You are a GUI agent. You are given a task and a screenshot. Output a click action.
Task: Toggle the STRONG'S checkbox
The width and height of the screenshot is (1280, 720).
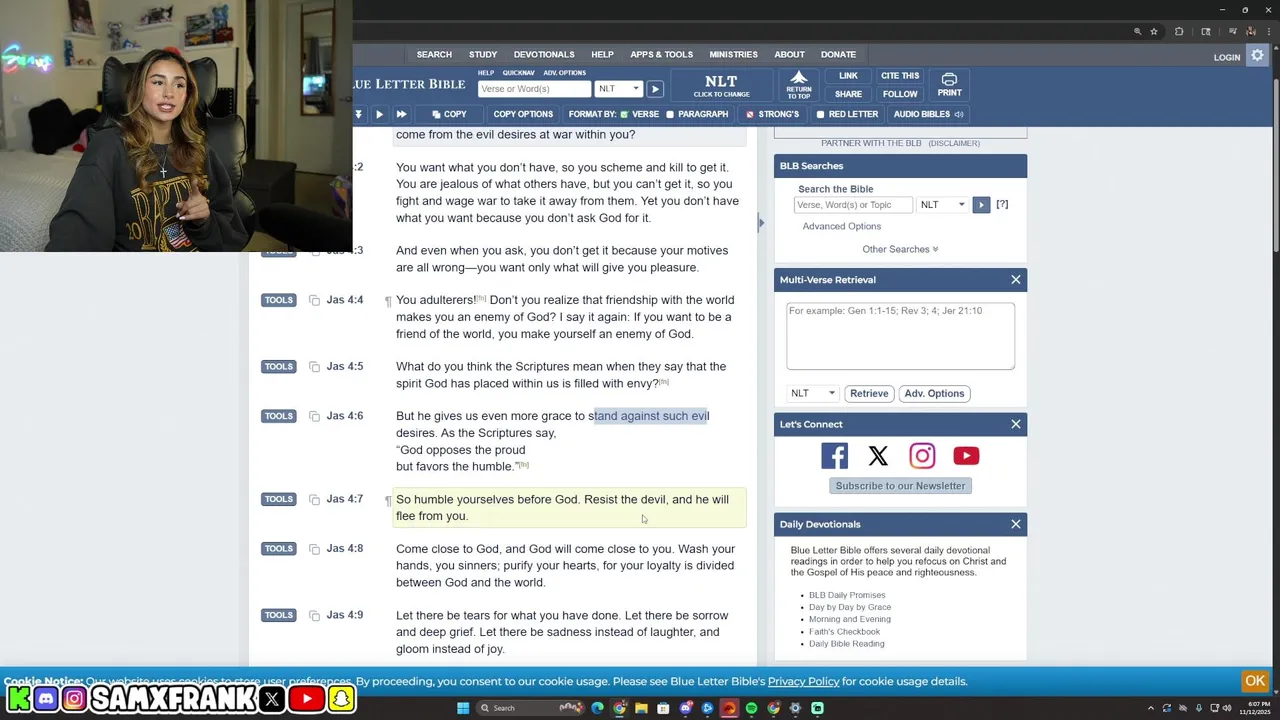click(750, 114)
